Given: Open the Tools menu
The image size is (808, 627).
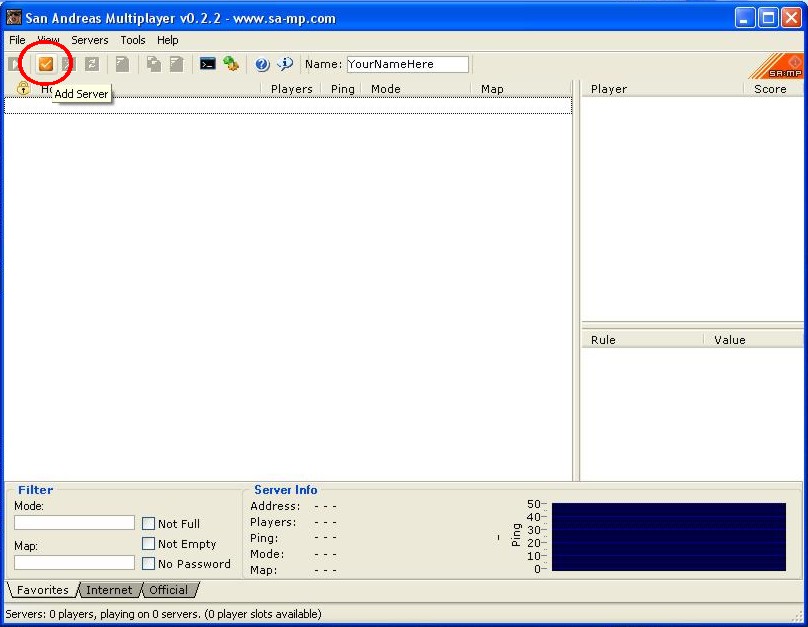Looking at the screenshot, I should [133, 40].
